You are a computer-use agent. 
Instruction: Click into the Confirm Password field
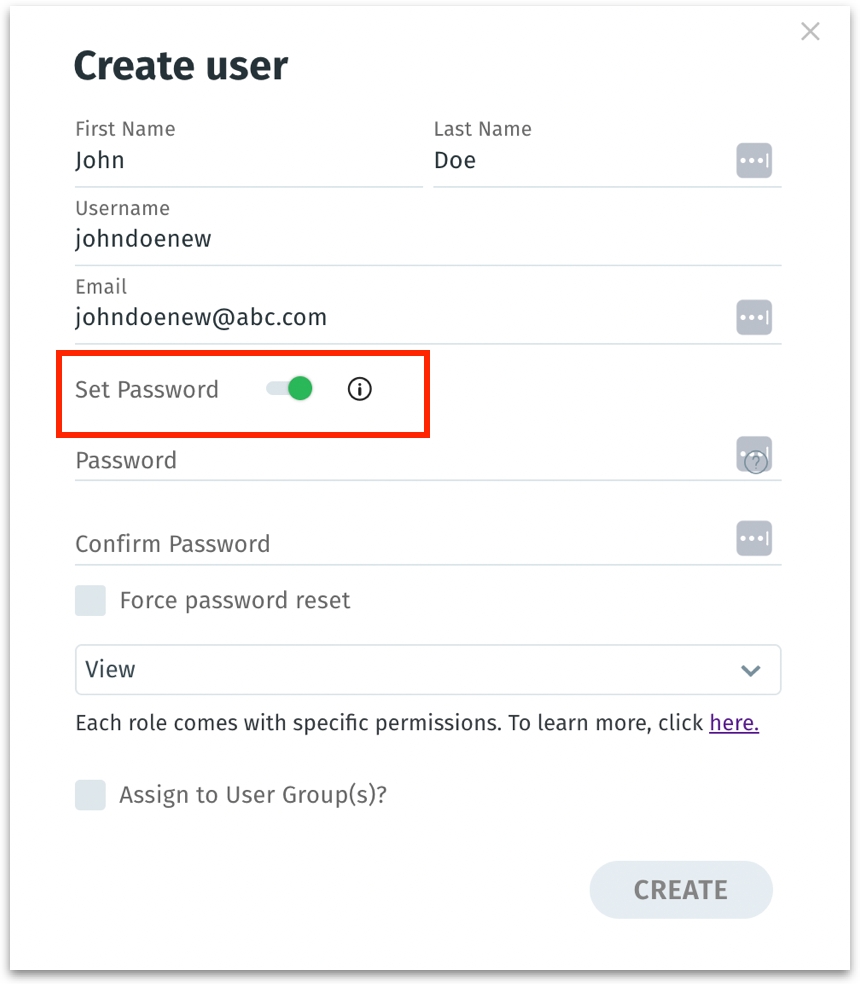[400, 544]
